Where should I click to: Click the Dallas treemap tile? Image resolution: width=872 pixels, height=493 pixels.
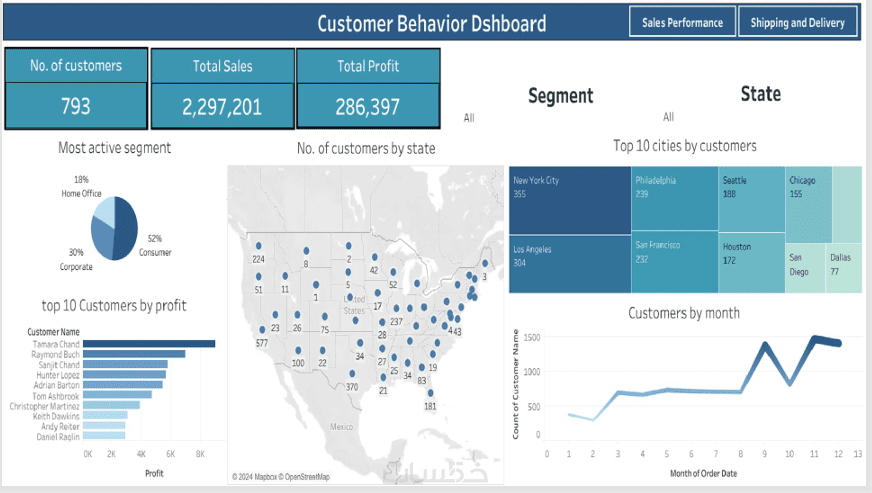(x=844, y=268)
